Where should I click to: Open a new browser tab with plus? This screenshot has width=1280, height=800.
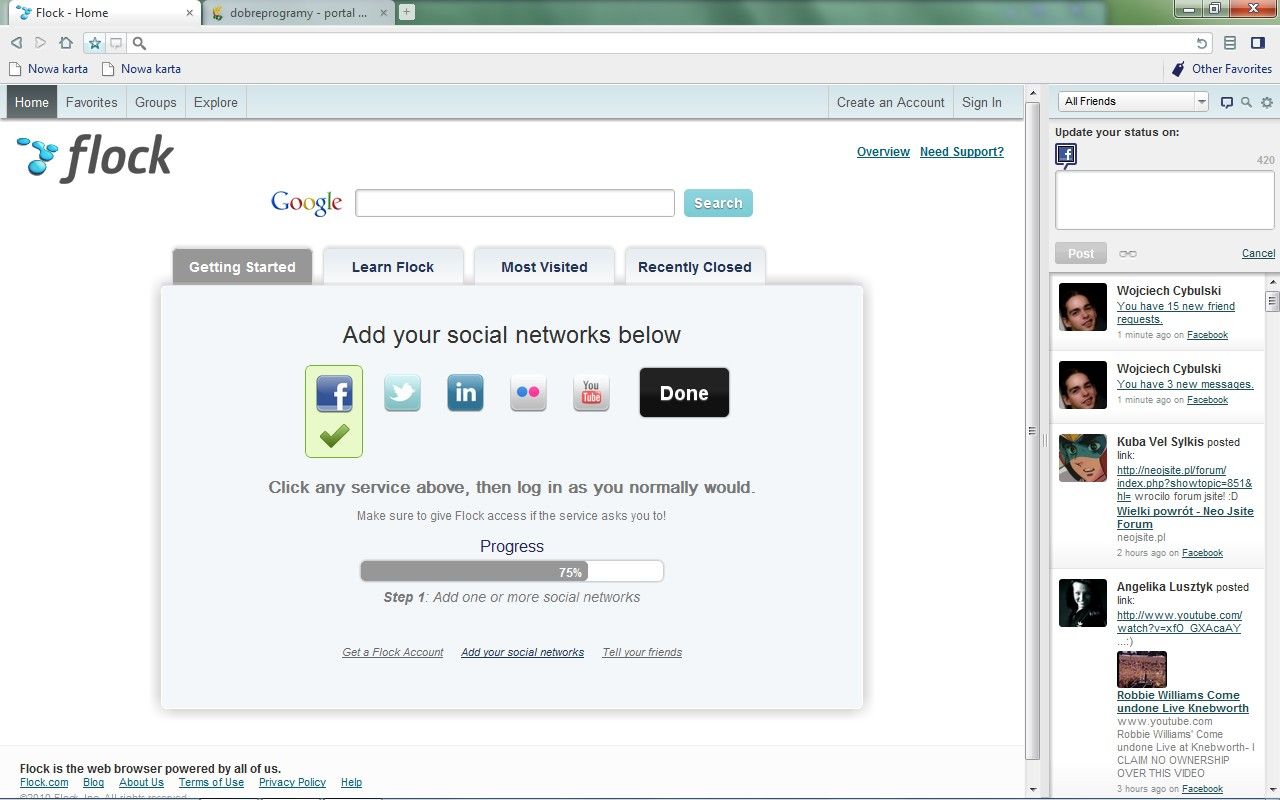pyautogui.click(x=406, y=12)
